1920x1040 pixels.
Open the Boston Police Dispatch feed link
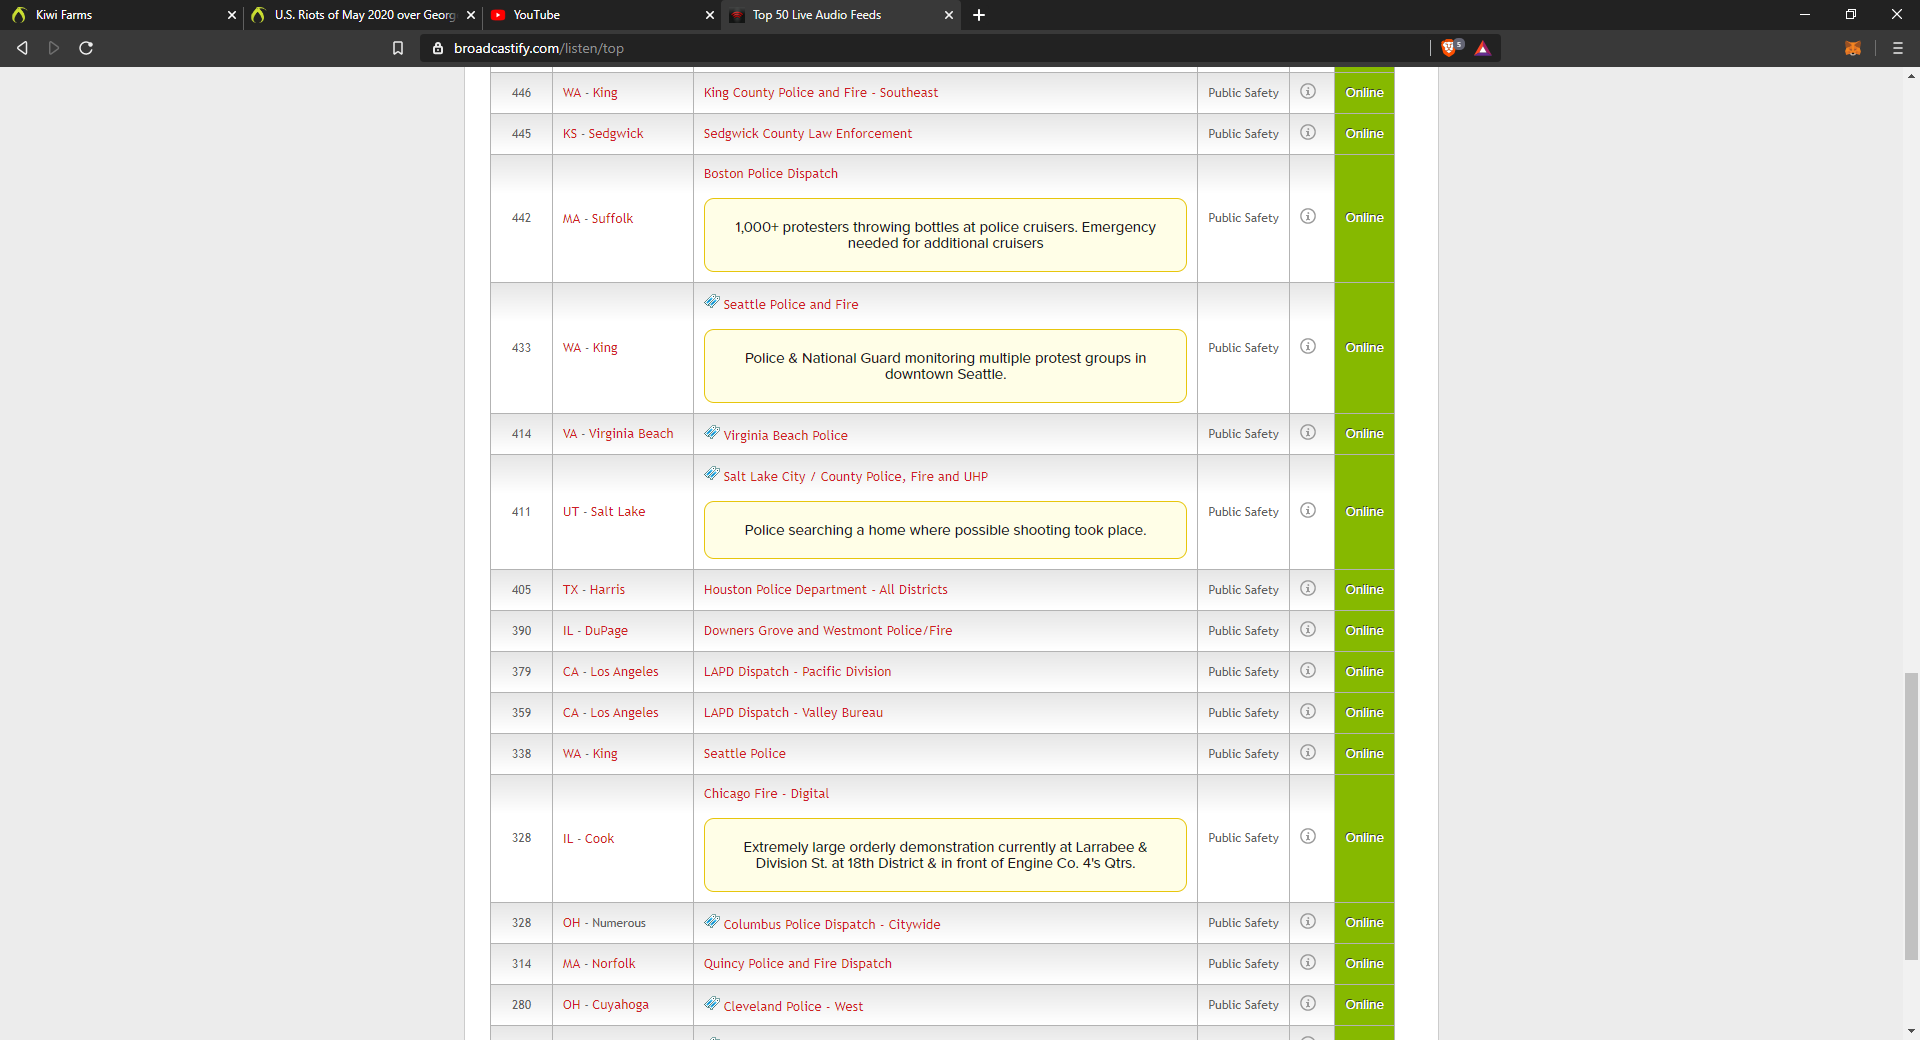click(771, 174)
